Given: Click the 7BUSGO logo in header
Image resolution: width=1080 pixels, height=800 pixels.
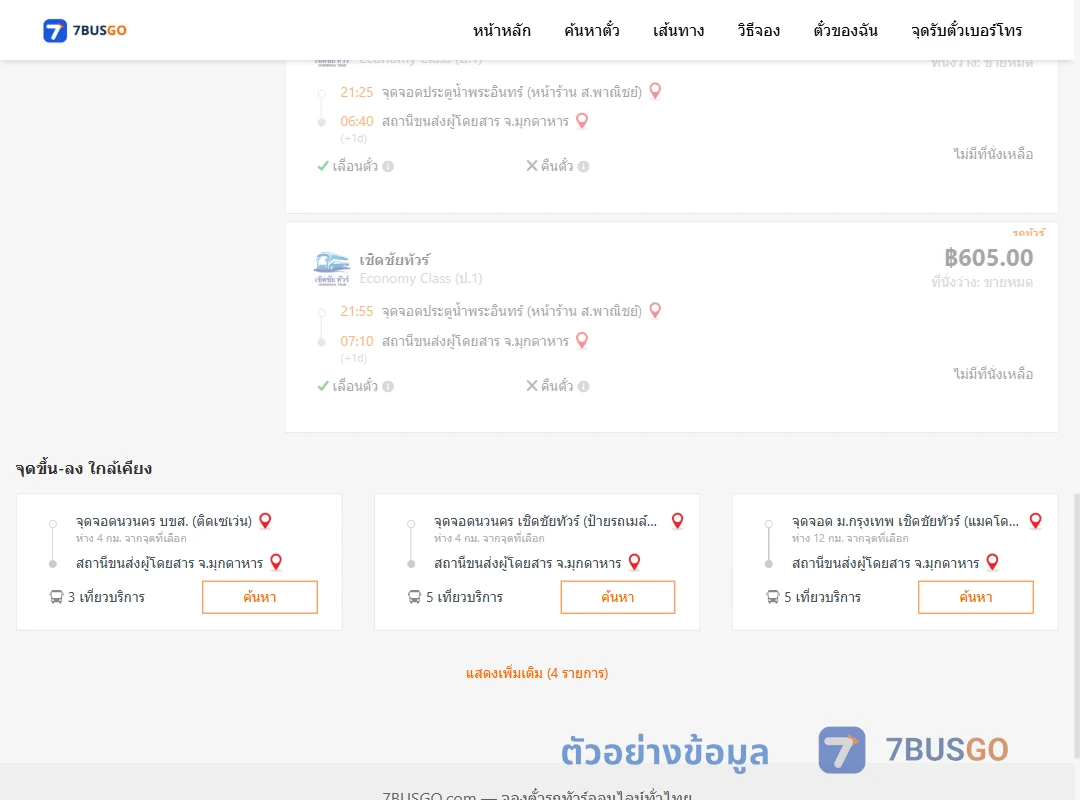Looking at the screenshot, I should 85,30.
